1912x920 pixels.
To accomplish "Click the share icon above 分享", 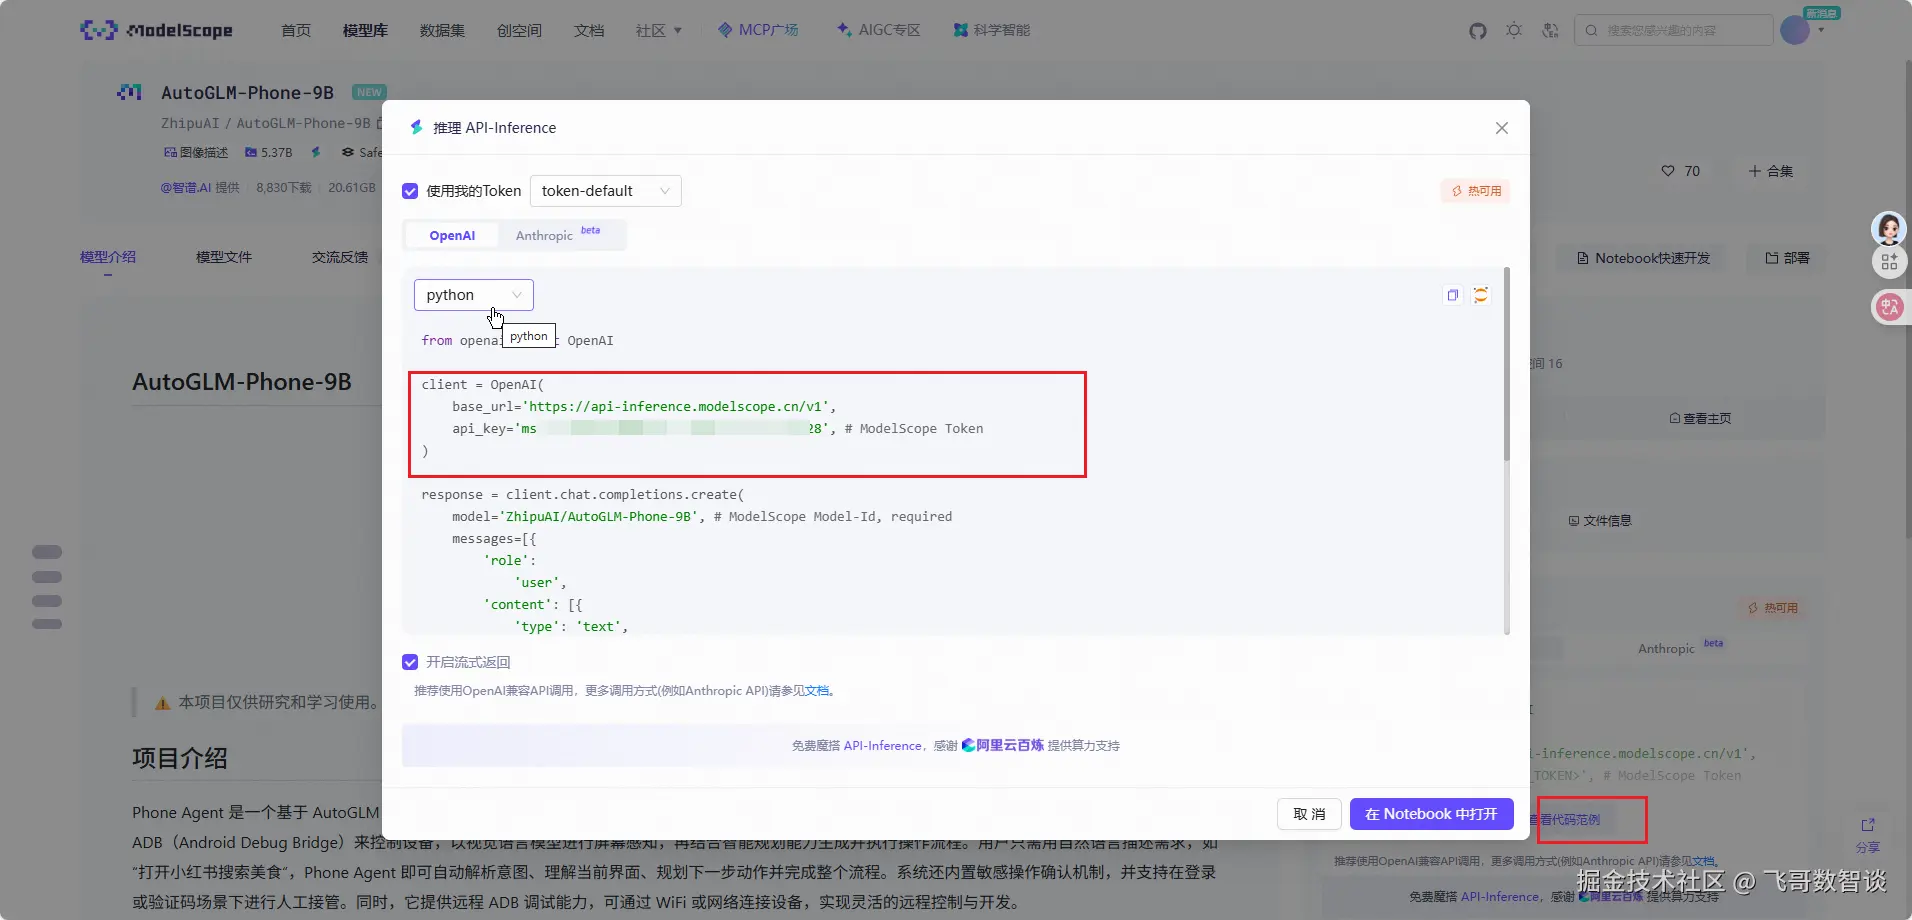I will [x=1868, y=825].
